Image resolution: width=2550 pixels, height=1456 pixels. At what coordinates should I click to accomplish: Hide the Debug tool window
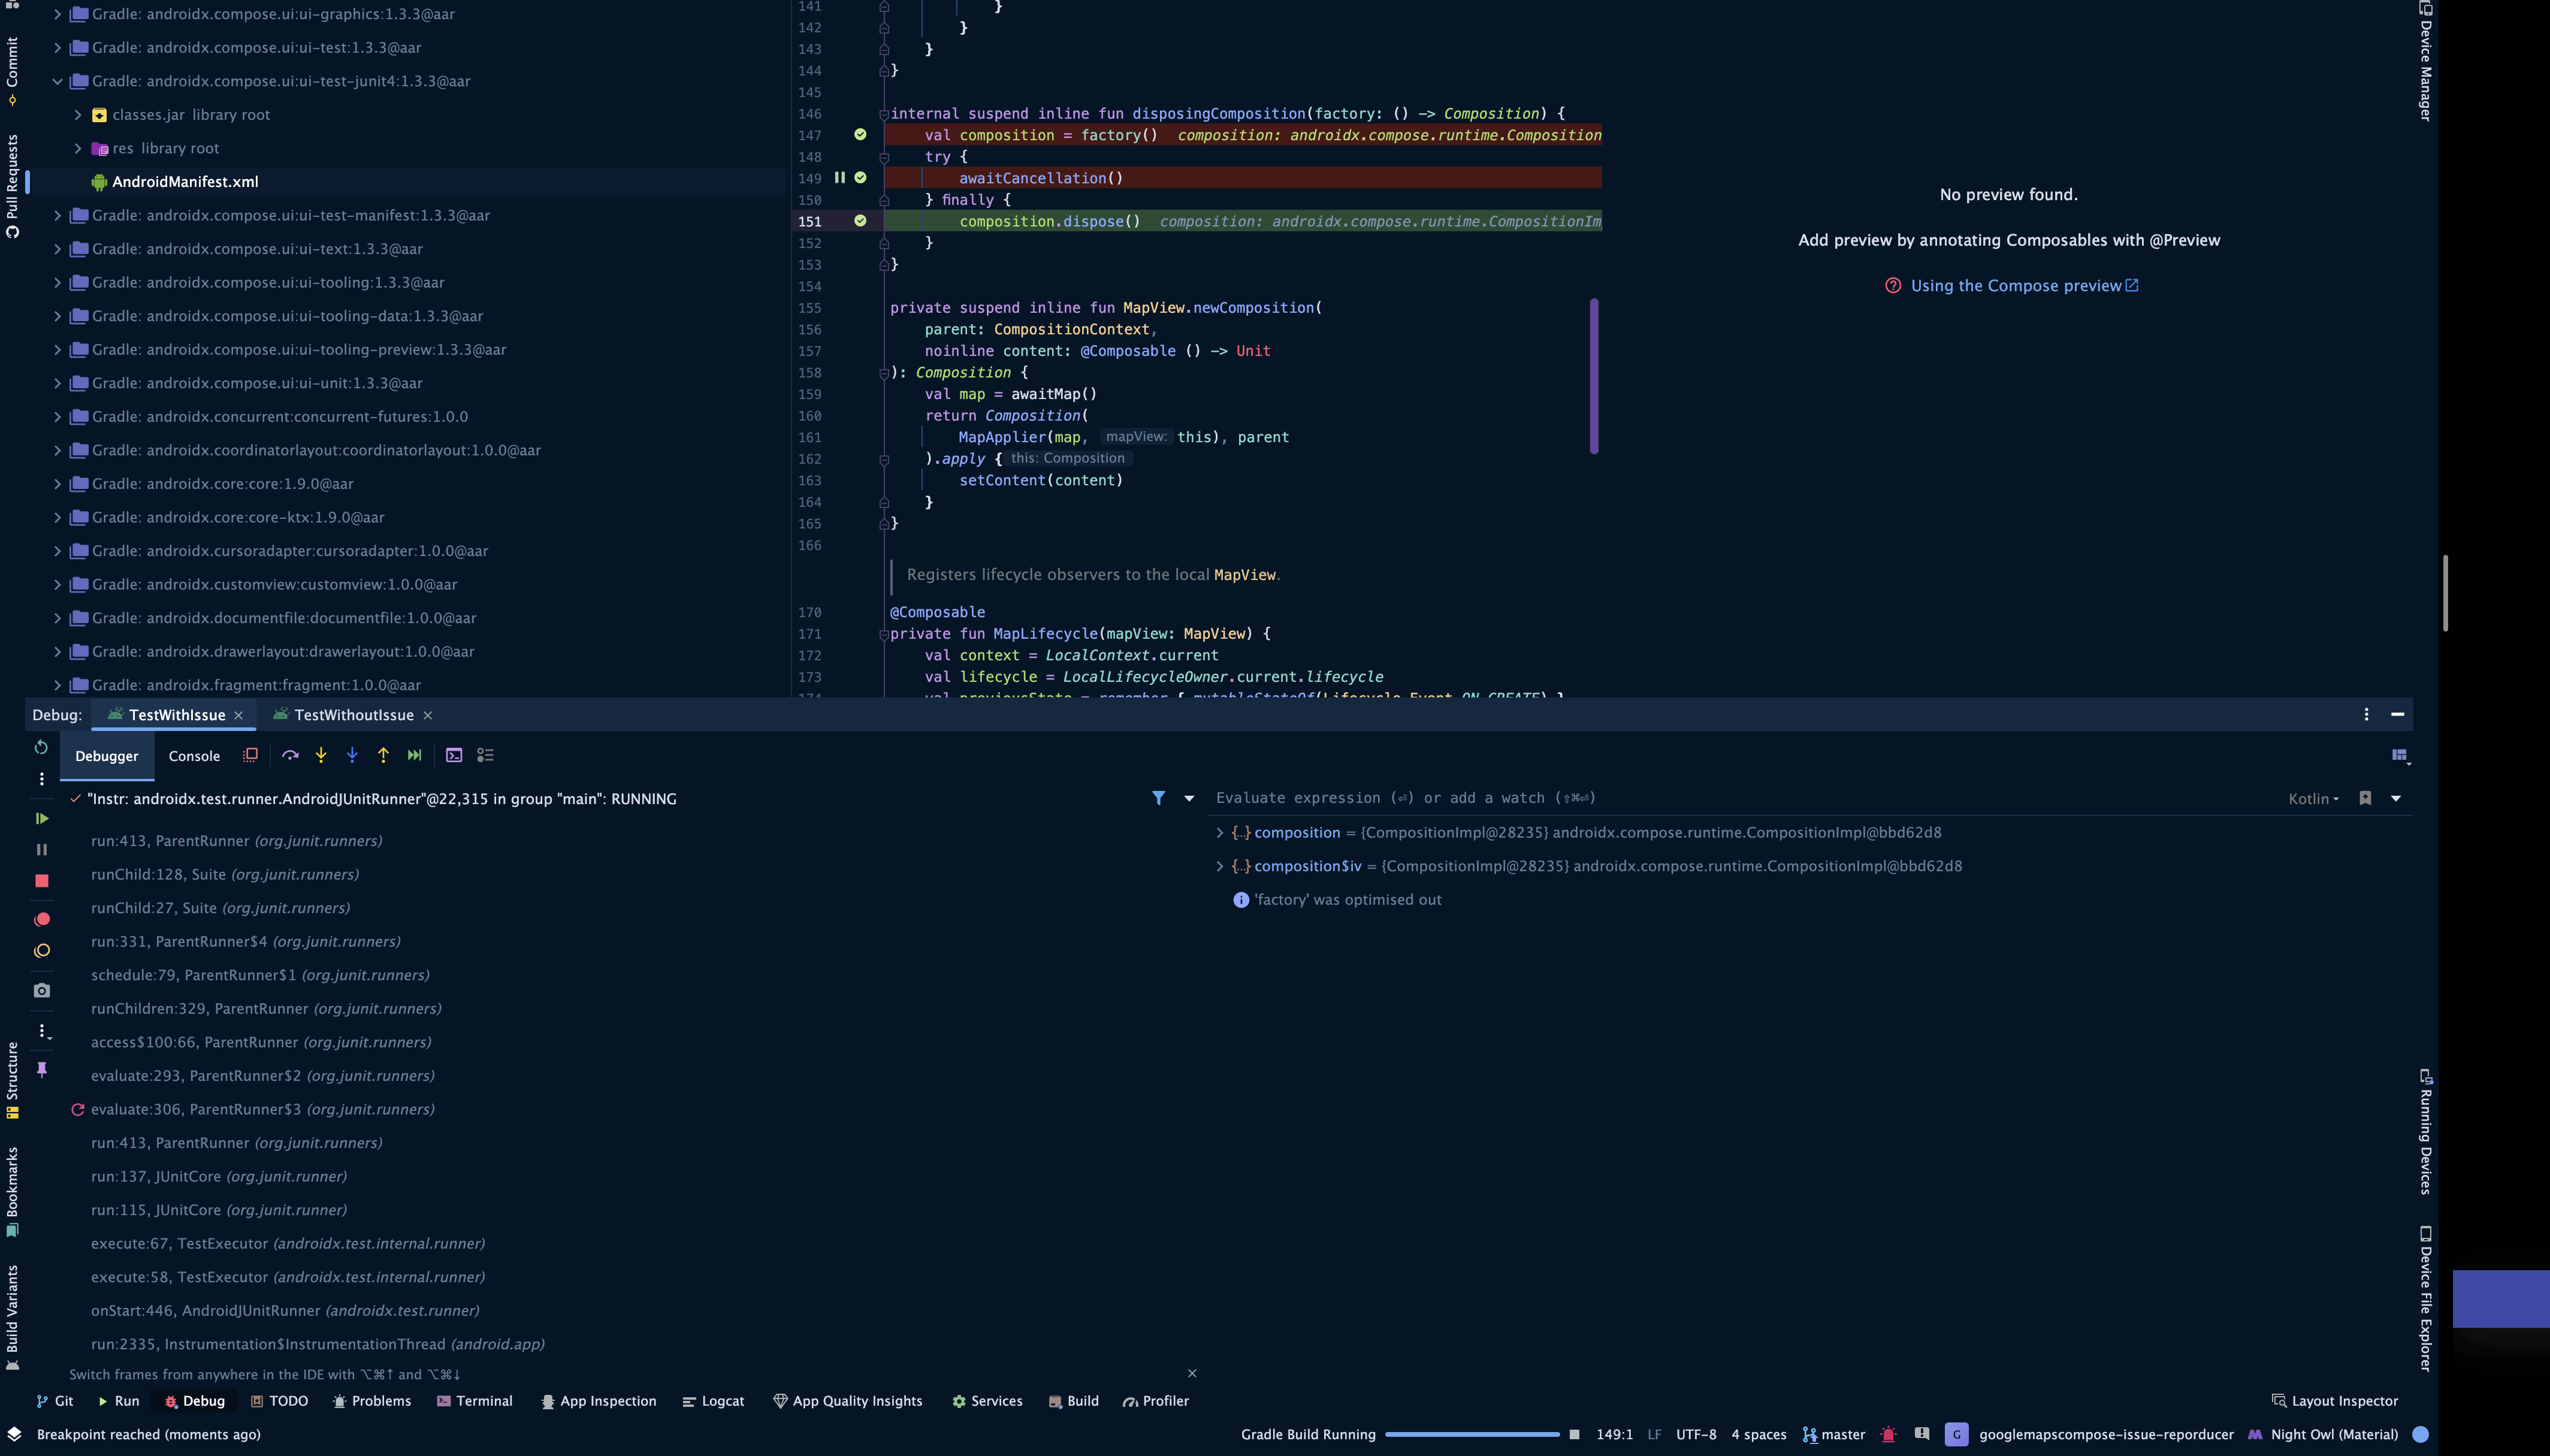(2397, 714)
